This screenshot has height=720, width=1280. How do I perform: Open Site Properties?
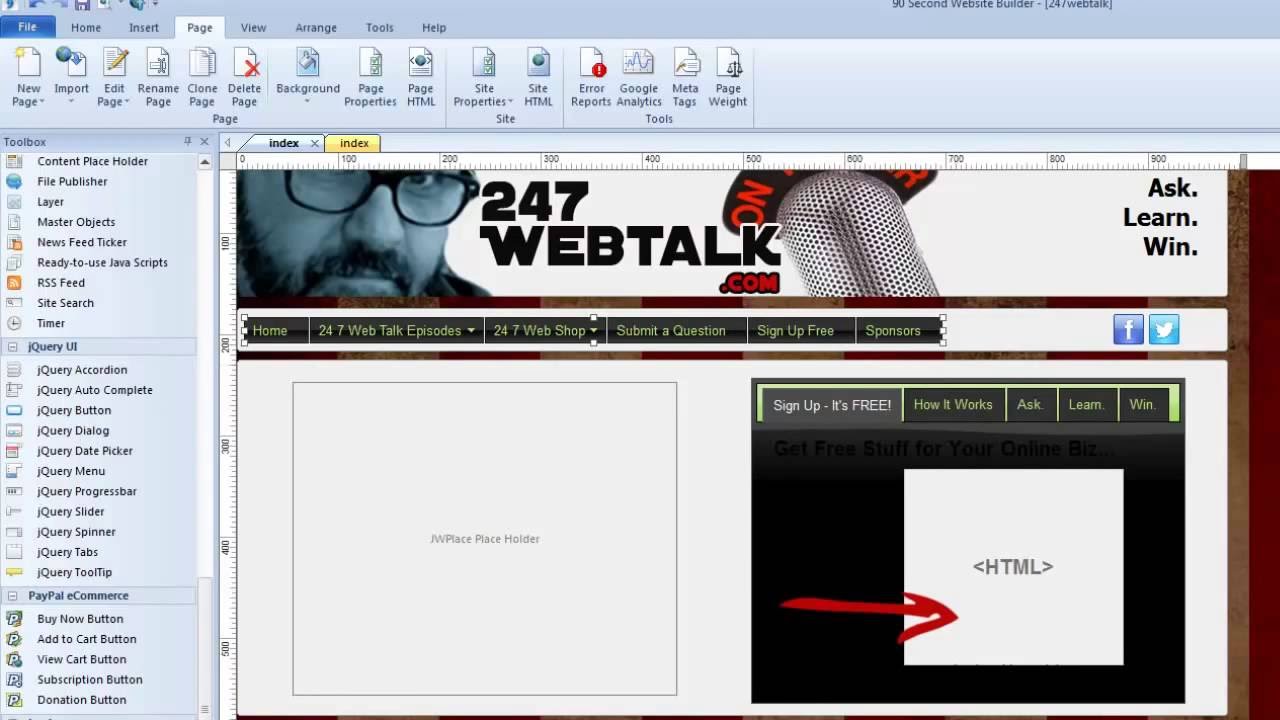[484, 77]
